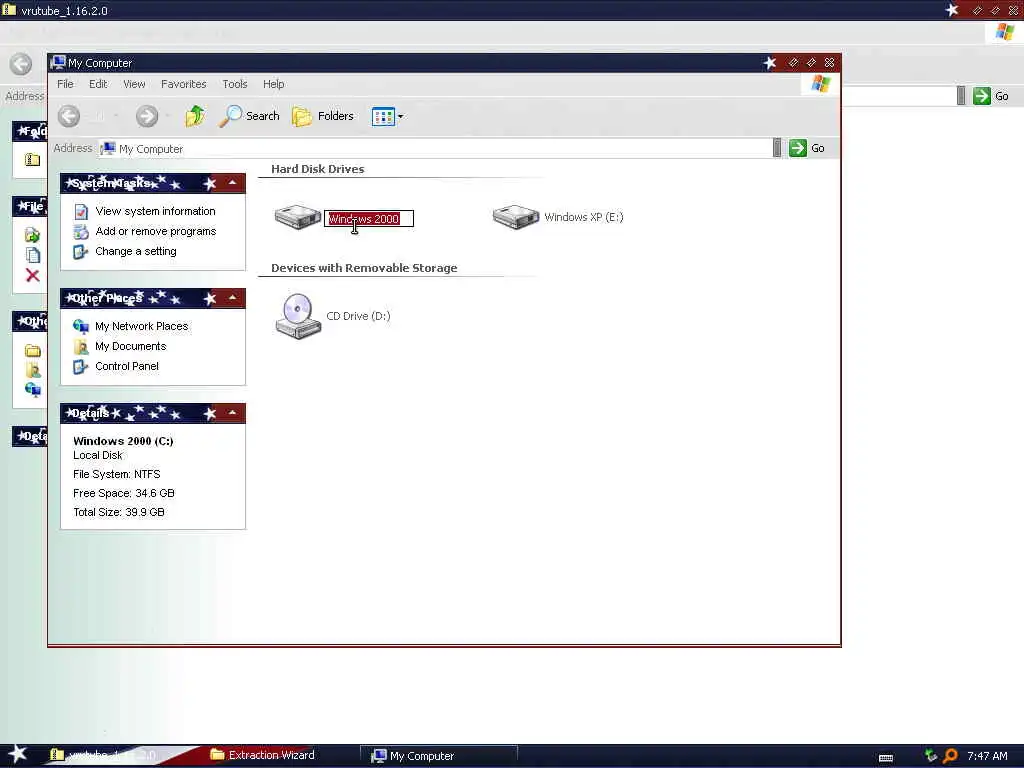Click the Windows XP (E:) label
The height and width of the screenshot is (768, 1024).
coord(584,217)
